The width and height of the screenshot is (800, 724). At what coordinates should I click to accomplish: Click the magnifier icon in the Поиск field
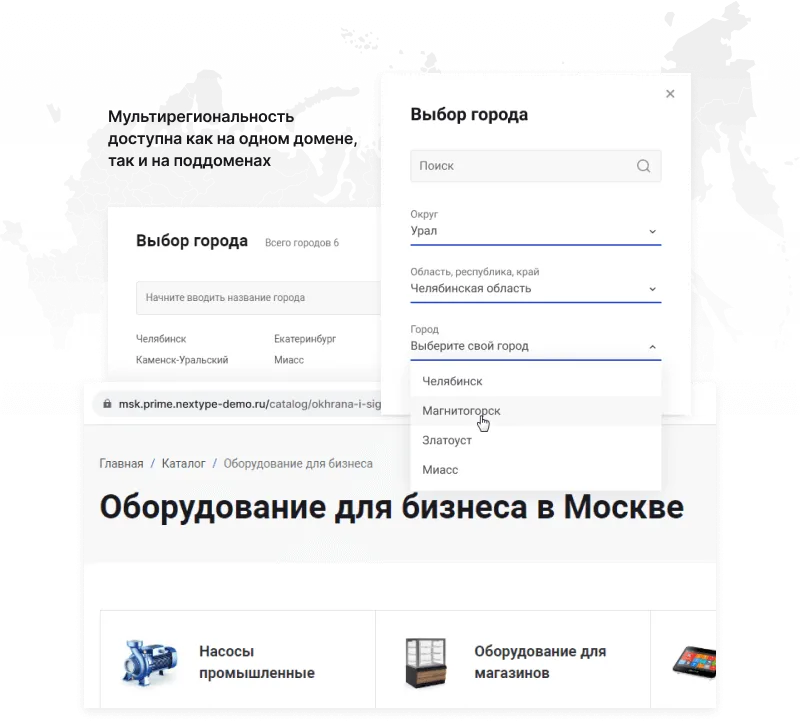click(644, 166)
